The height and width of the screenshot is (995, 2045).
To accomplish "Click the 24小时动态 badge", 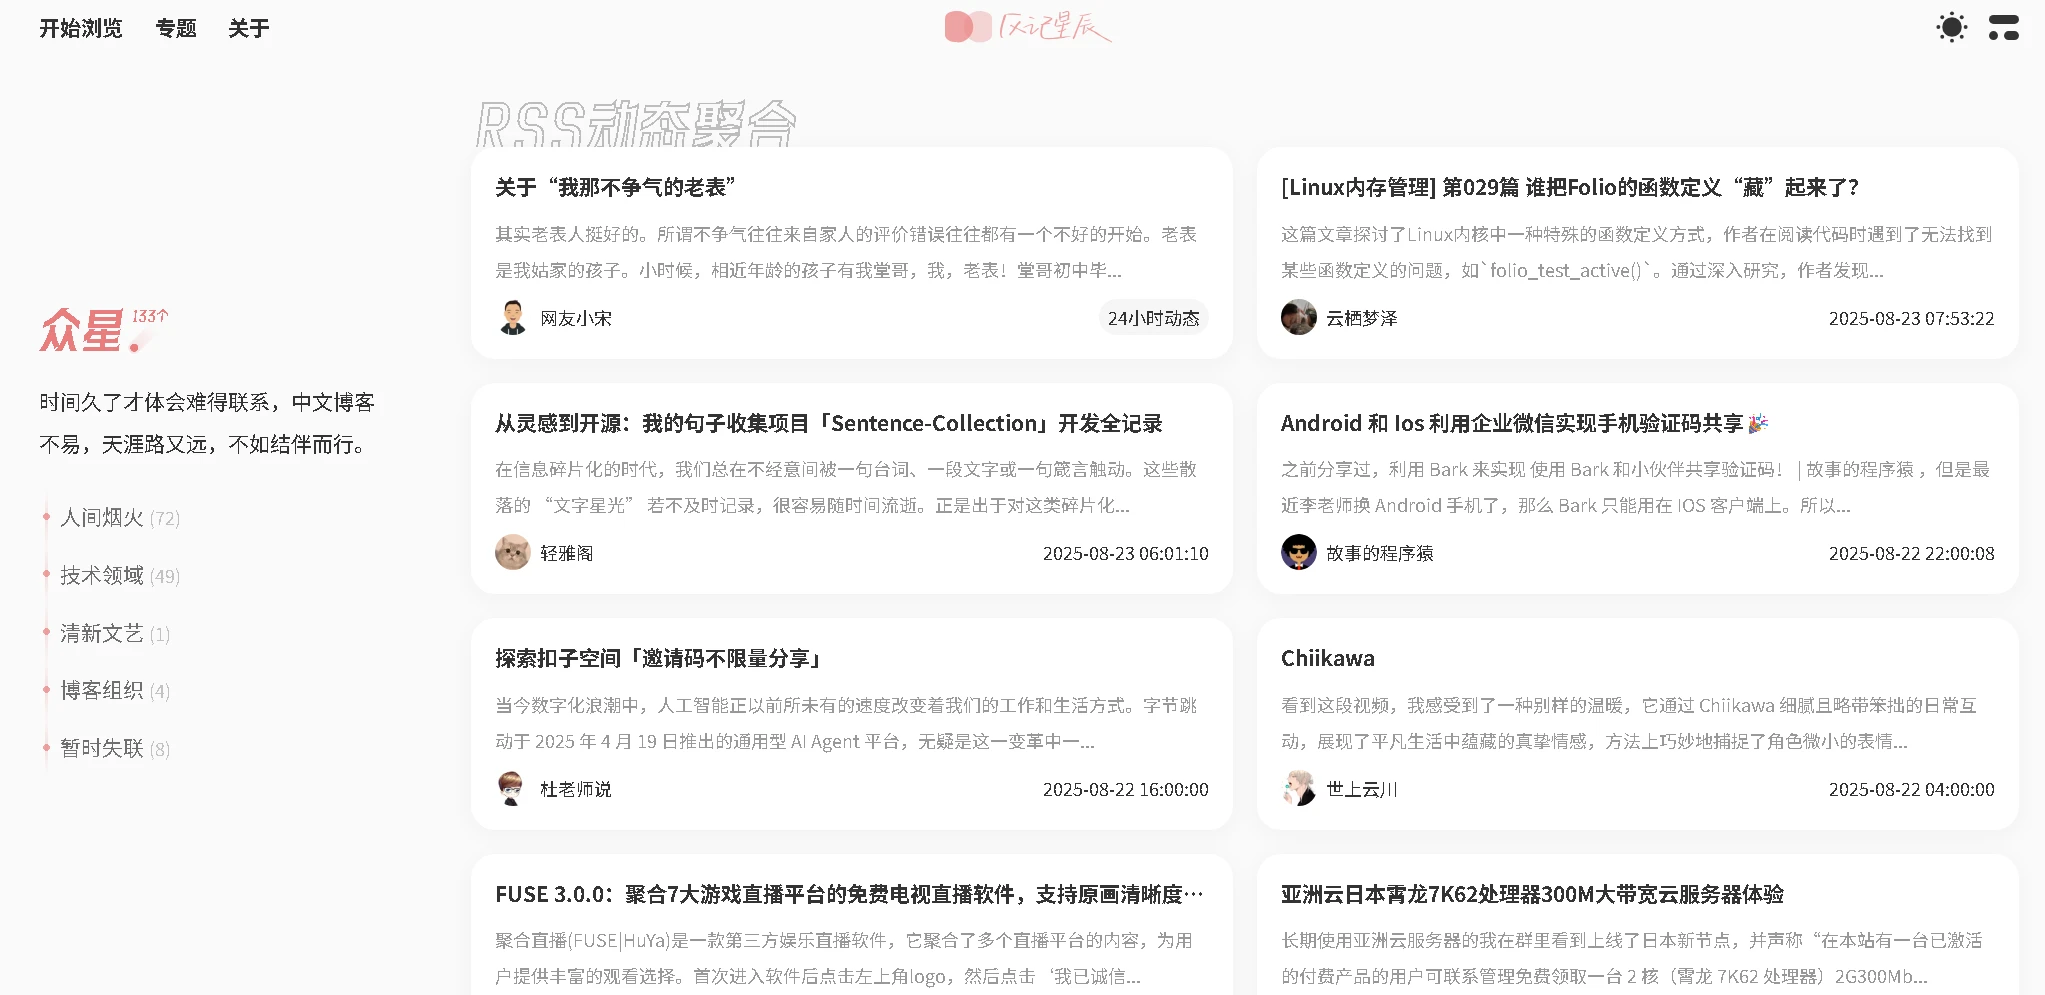I will point(1153,318).
